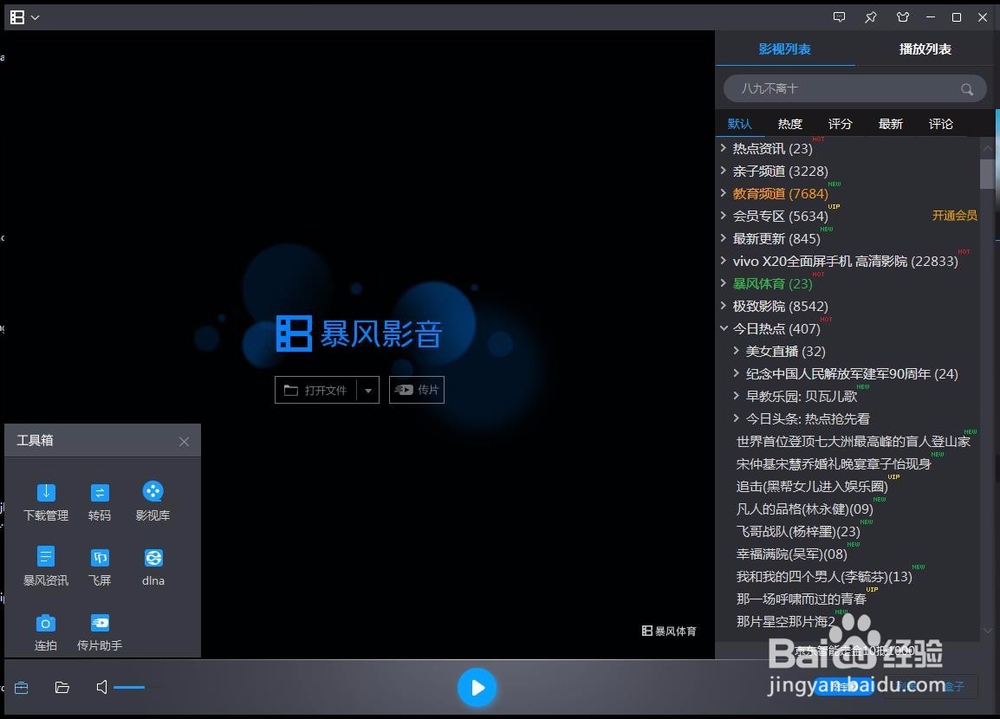Open the 传片助手 transfer assistant
This screenshot has width=1000, height=719.
(99, 632)
